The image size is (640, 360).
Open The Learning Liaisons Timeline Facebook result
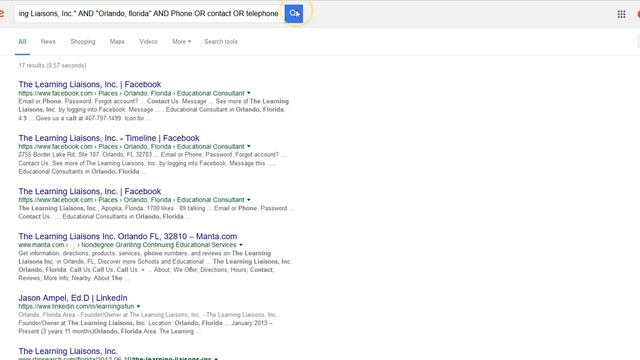[109, 138]
